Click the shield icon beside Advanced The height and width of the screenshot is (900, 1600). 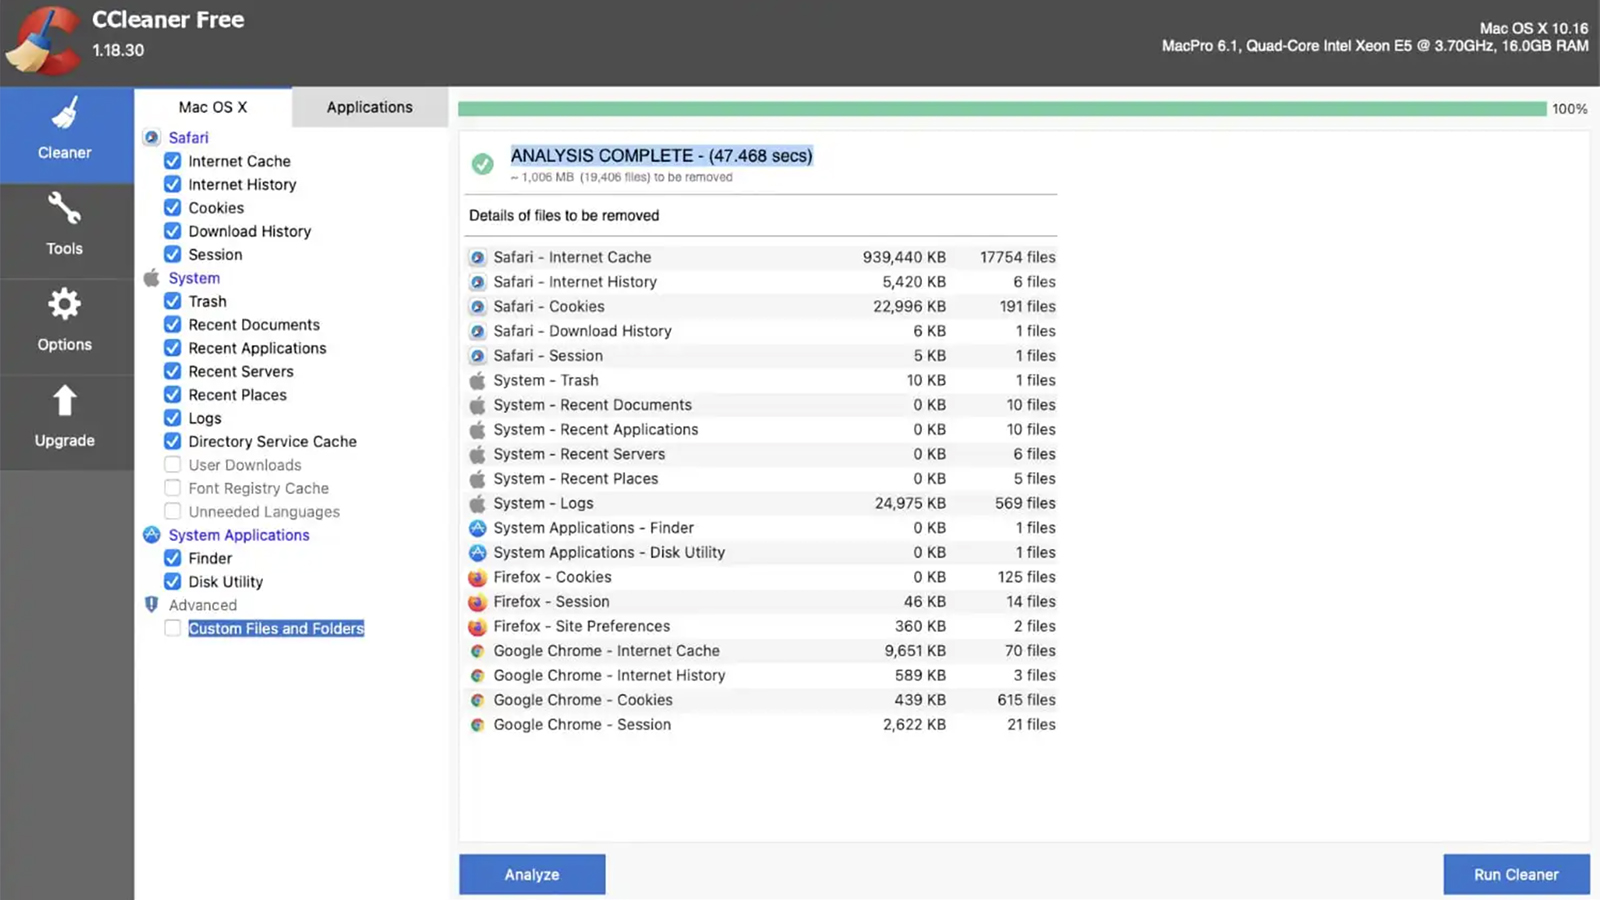(152, 605)
